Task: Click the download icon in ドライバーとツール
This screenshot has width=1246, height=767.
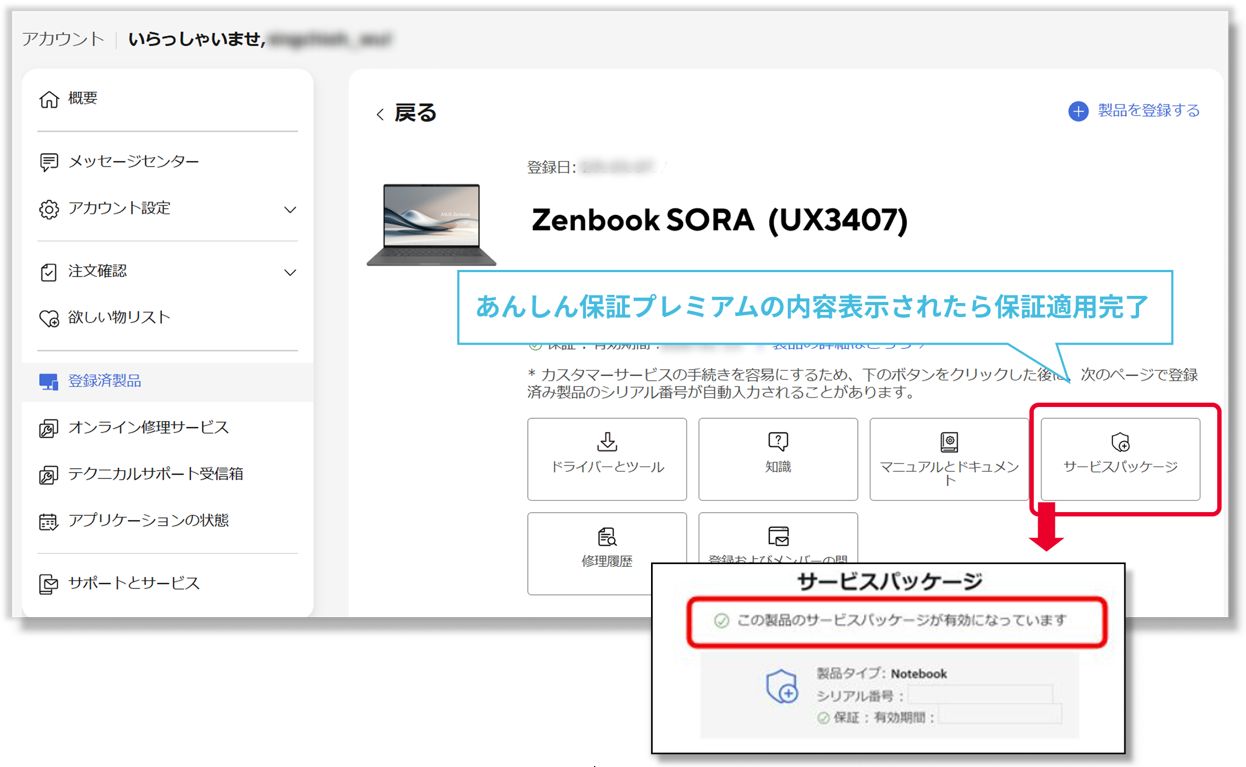Action: point(607,441)
